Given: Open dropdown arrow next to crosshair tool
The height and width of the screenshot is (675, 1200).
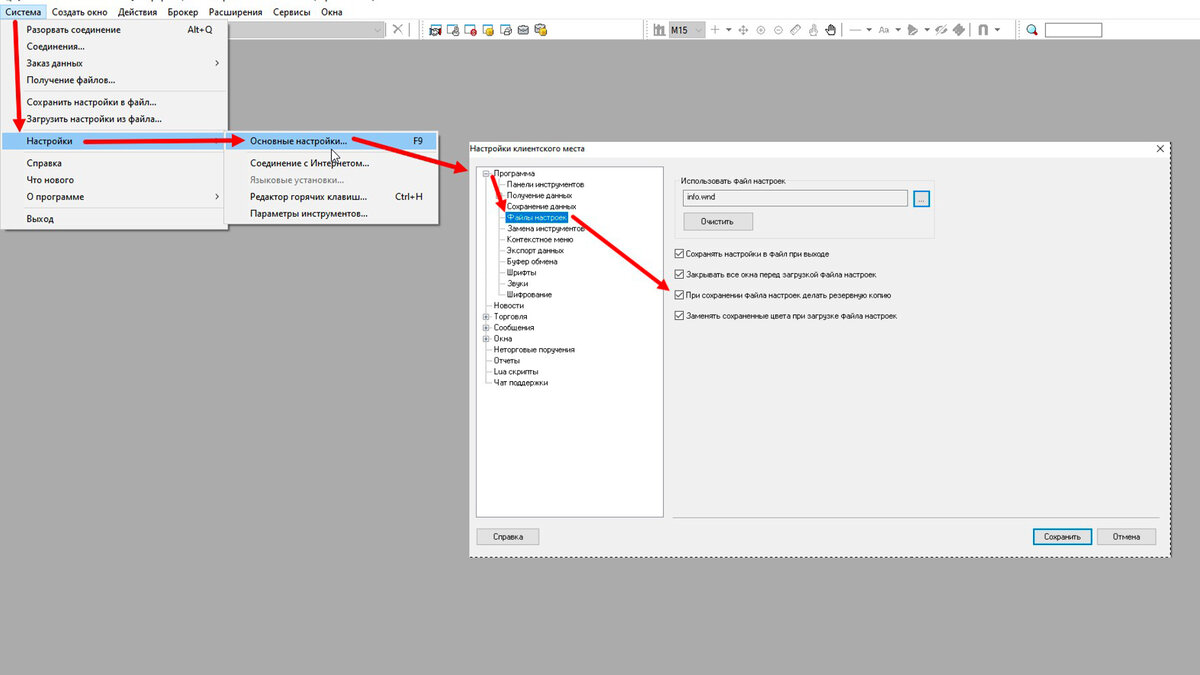Looking at the screenshot, I should (728, 30).
